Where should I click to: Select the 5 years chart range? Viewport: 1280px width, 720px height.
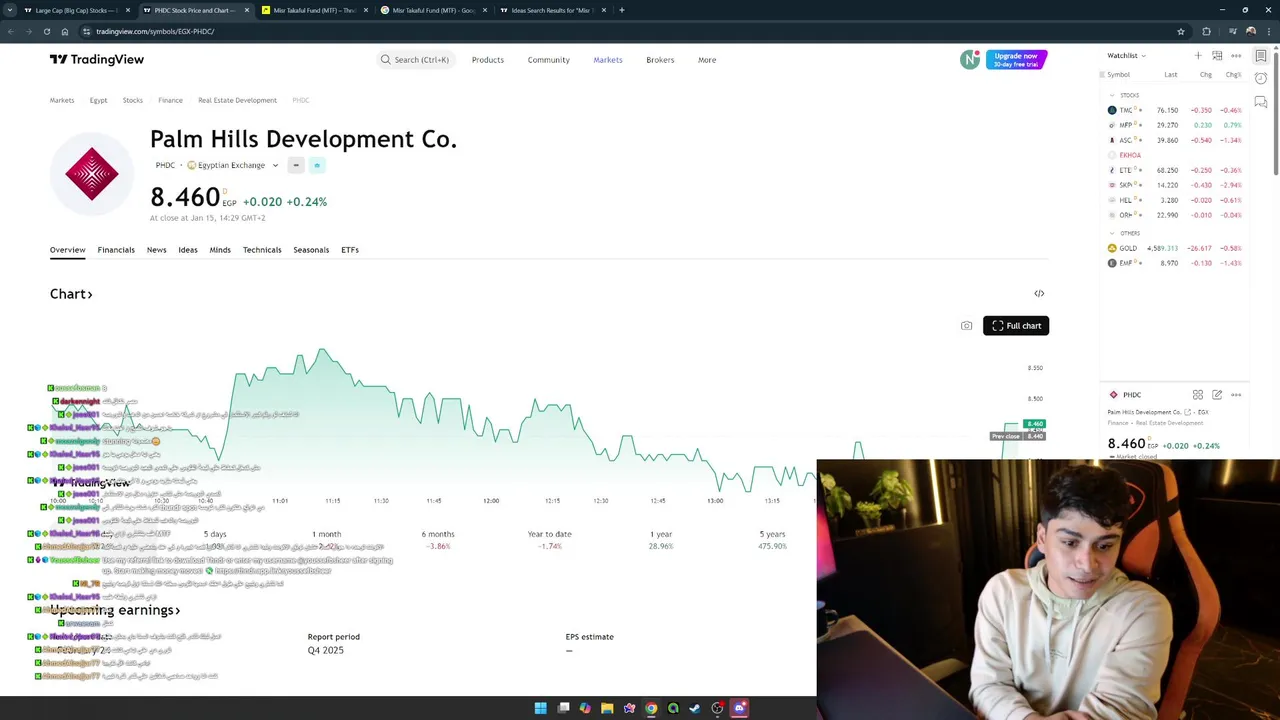coord(772,540)
